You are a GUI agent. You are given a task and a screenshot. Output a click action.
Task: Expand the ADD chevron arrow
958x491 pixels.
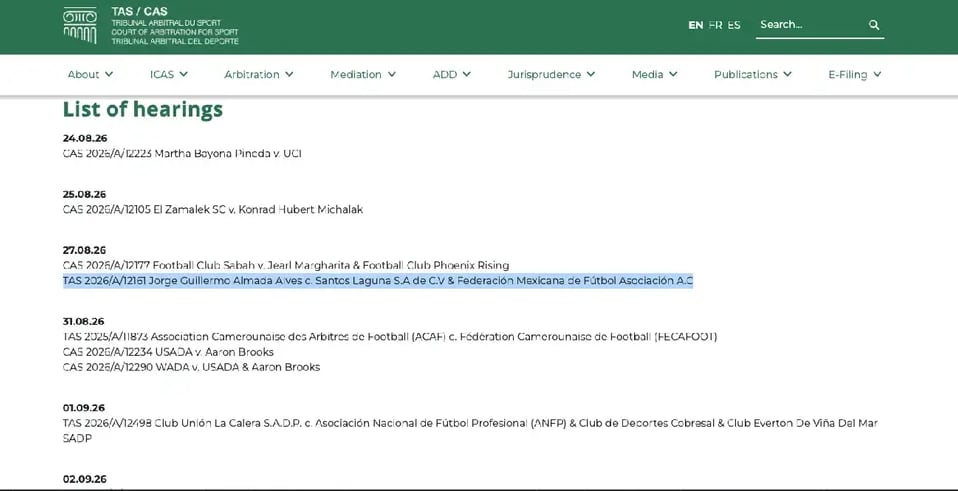[466, 75]
